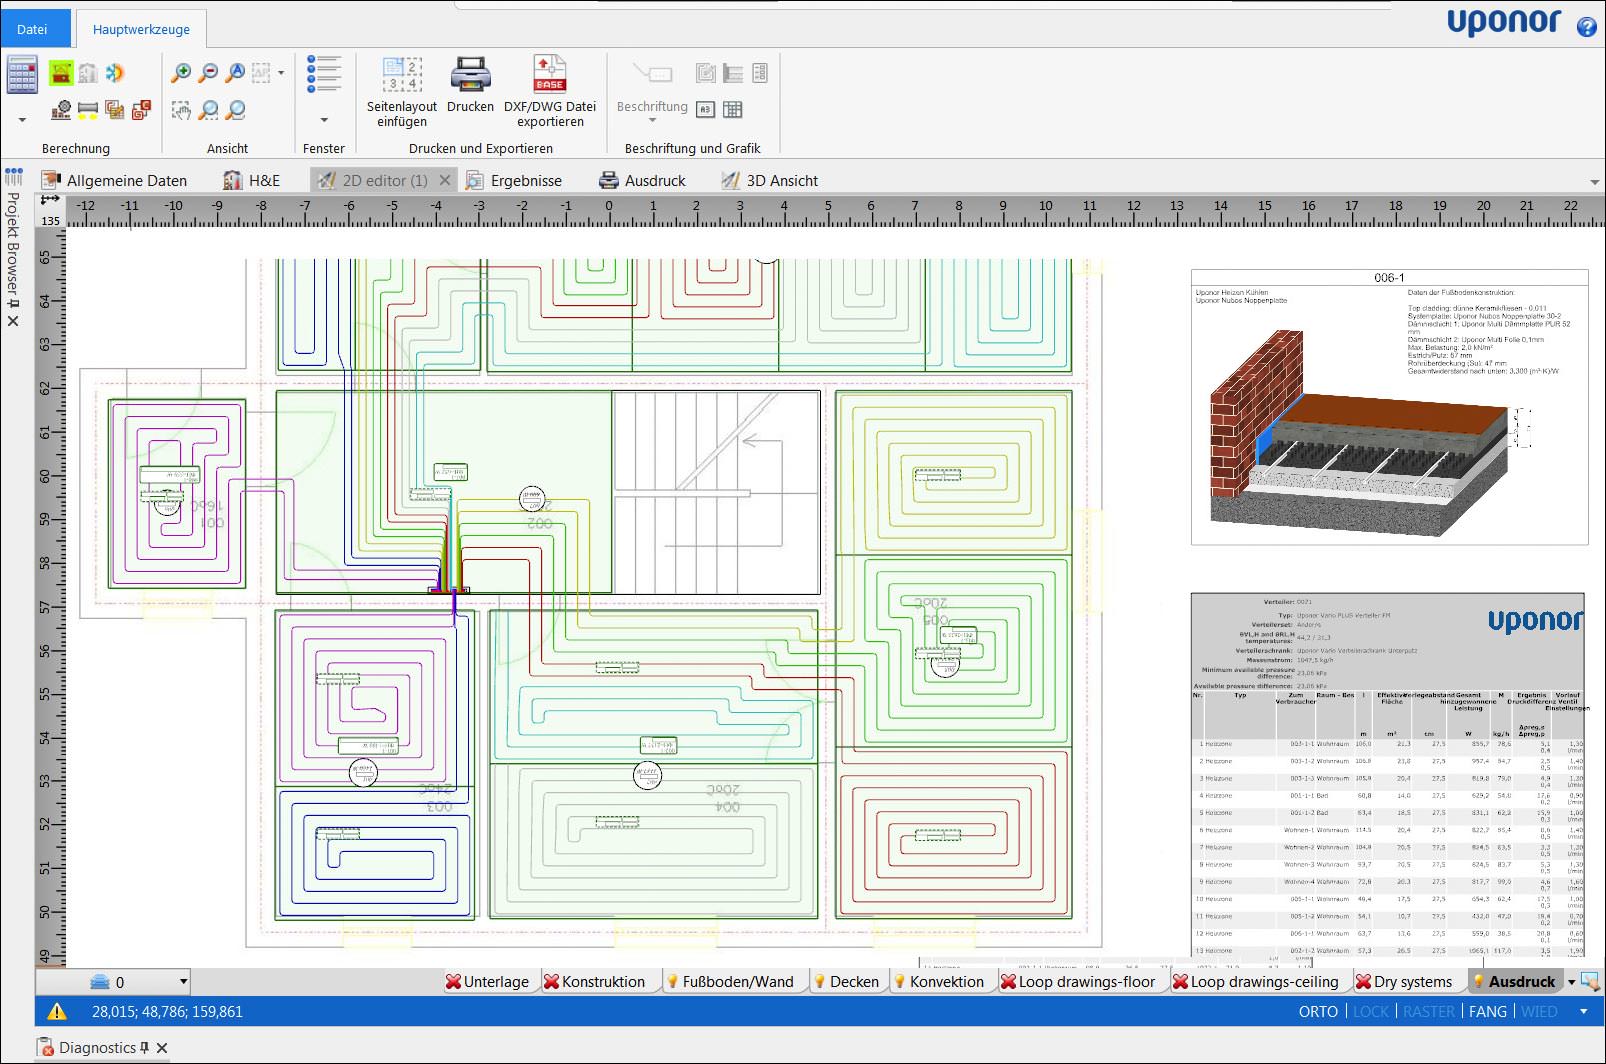Open the dropdown next to text zoom icon
This screenshot has height=1064, width=1606.
coord(281,73)
